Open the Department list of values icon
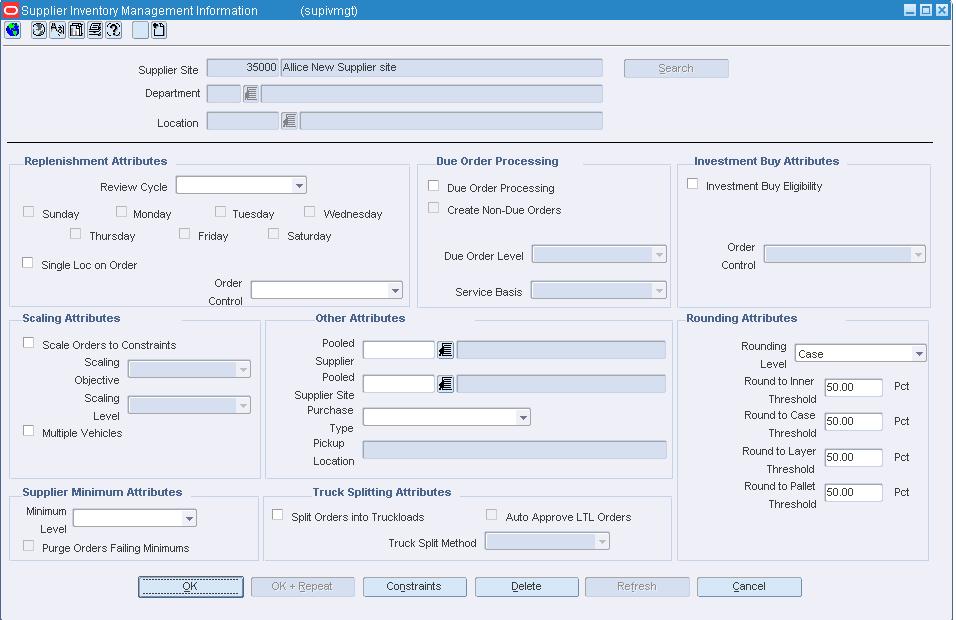956x620 pixels. pyautogui.click(x=251, y=94)
